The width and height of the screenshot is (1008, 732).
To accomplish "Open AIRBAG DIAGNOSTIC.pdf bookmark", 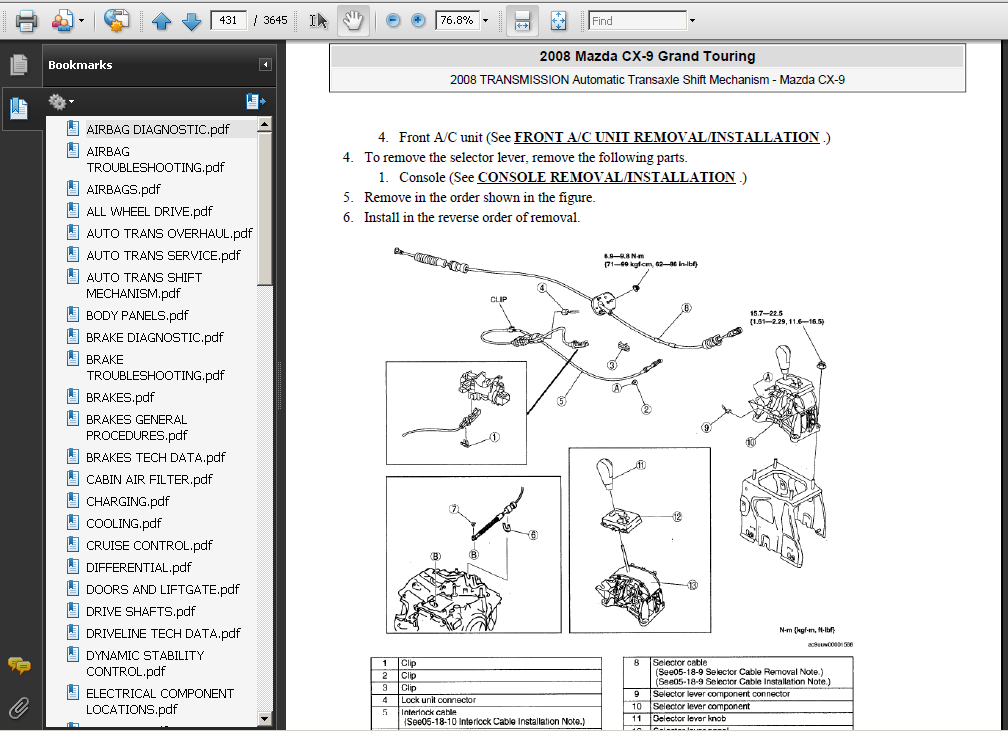I will coord(158,129).
